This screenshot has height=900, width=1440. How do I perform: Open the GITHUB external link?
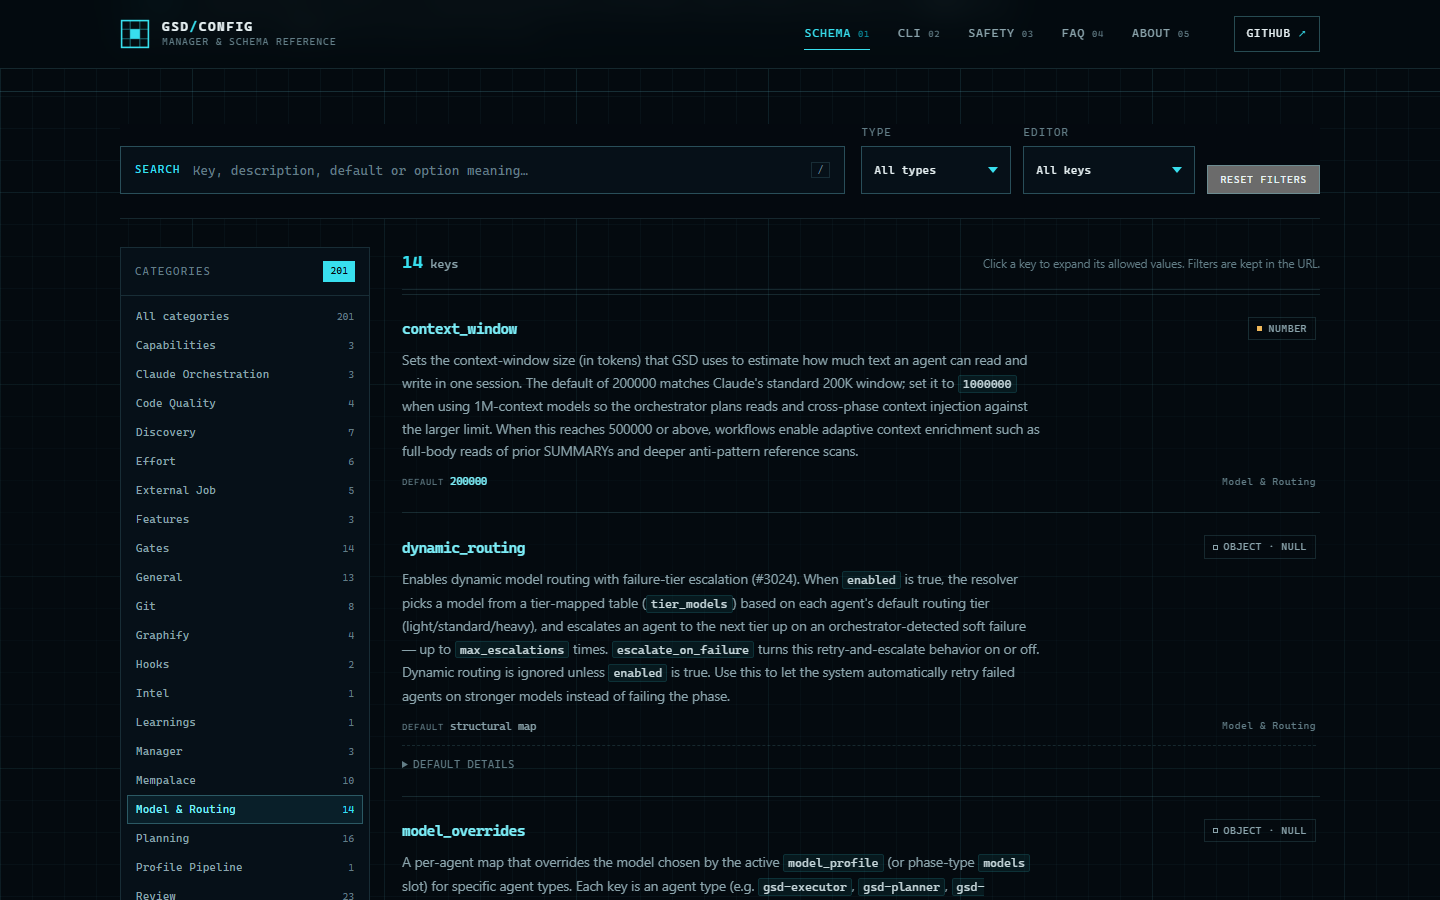click(x=1277, y=34)
